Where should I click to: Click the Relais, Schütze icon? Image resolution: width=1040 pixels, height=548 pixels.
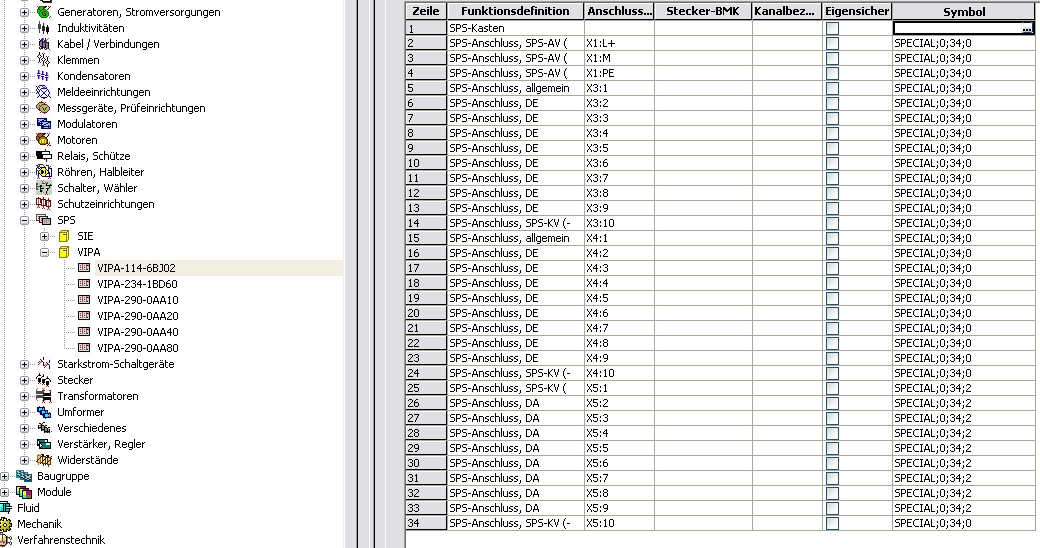(43, 156)
